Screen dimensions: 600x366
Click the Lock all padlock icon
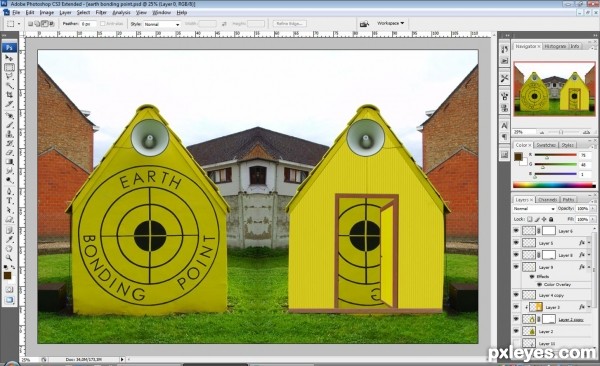551,219
